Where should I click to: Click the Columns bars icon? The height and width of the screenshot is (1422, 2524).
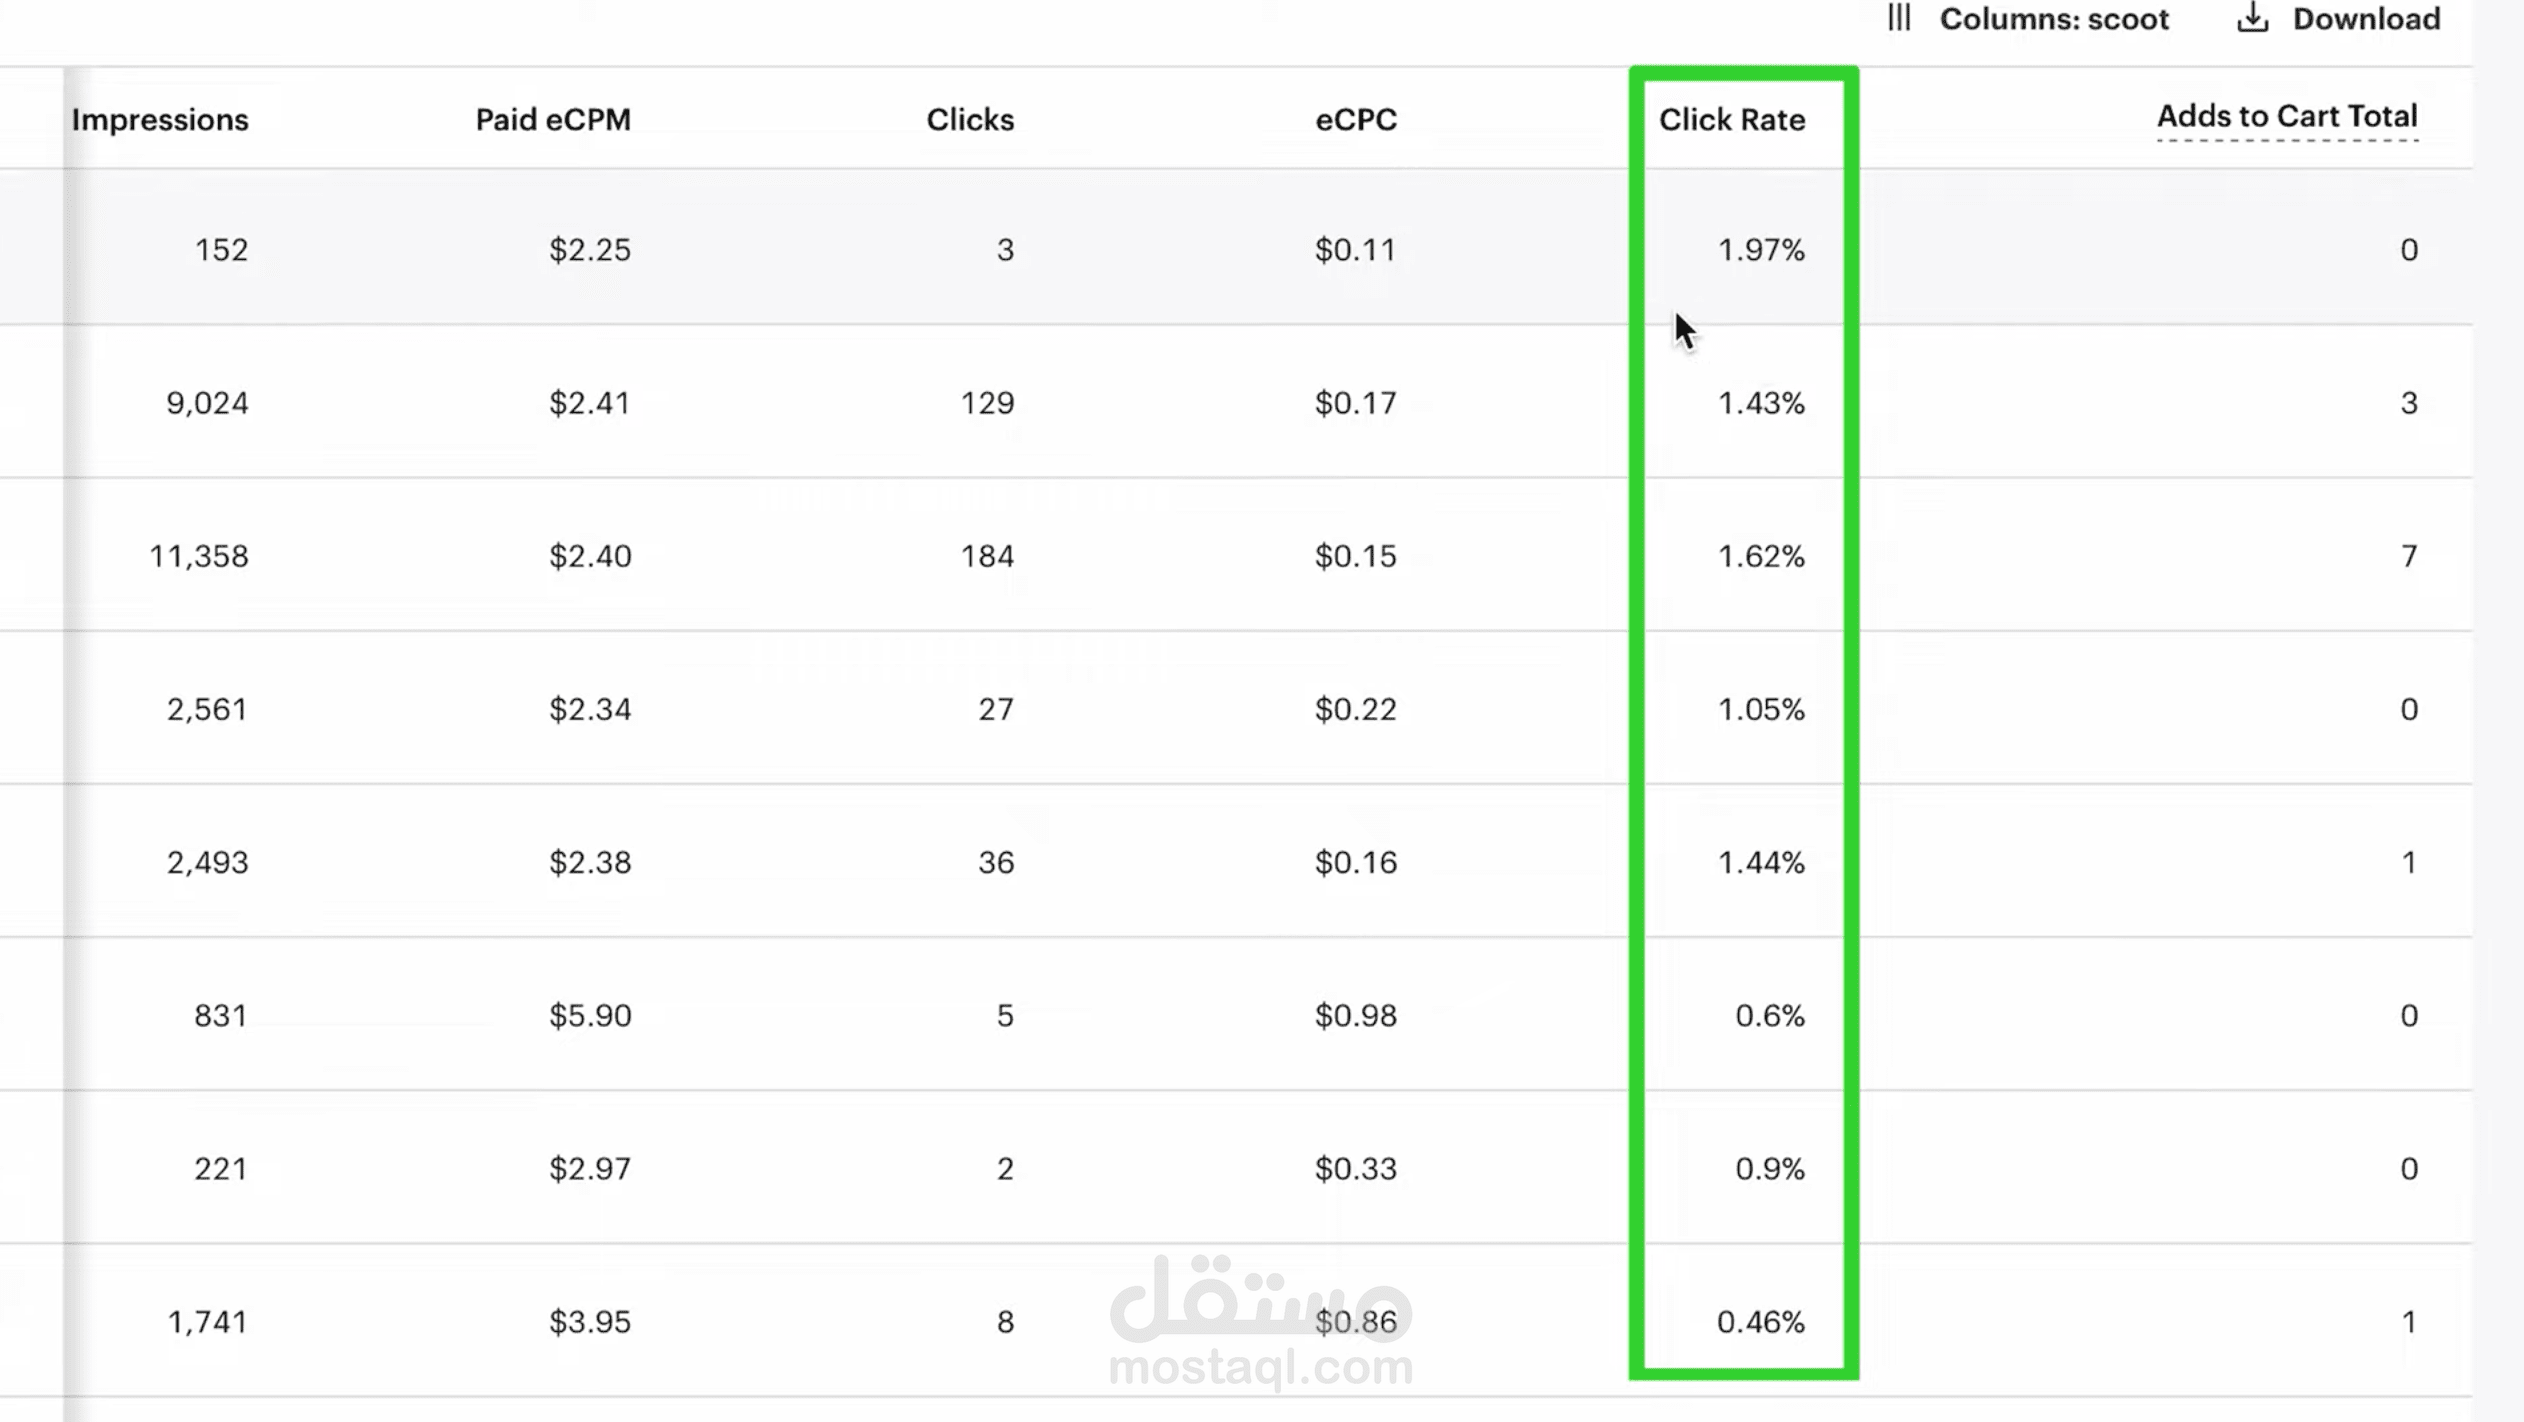(x=1899, y=18)
